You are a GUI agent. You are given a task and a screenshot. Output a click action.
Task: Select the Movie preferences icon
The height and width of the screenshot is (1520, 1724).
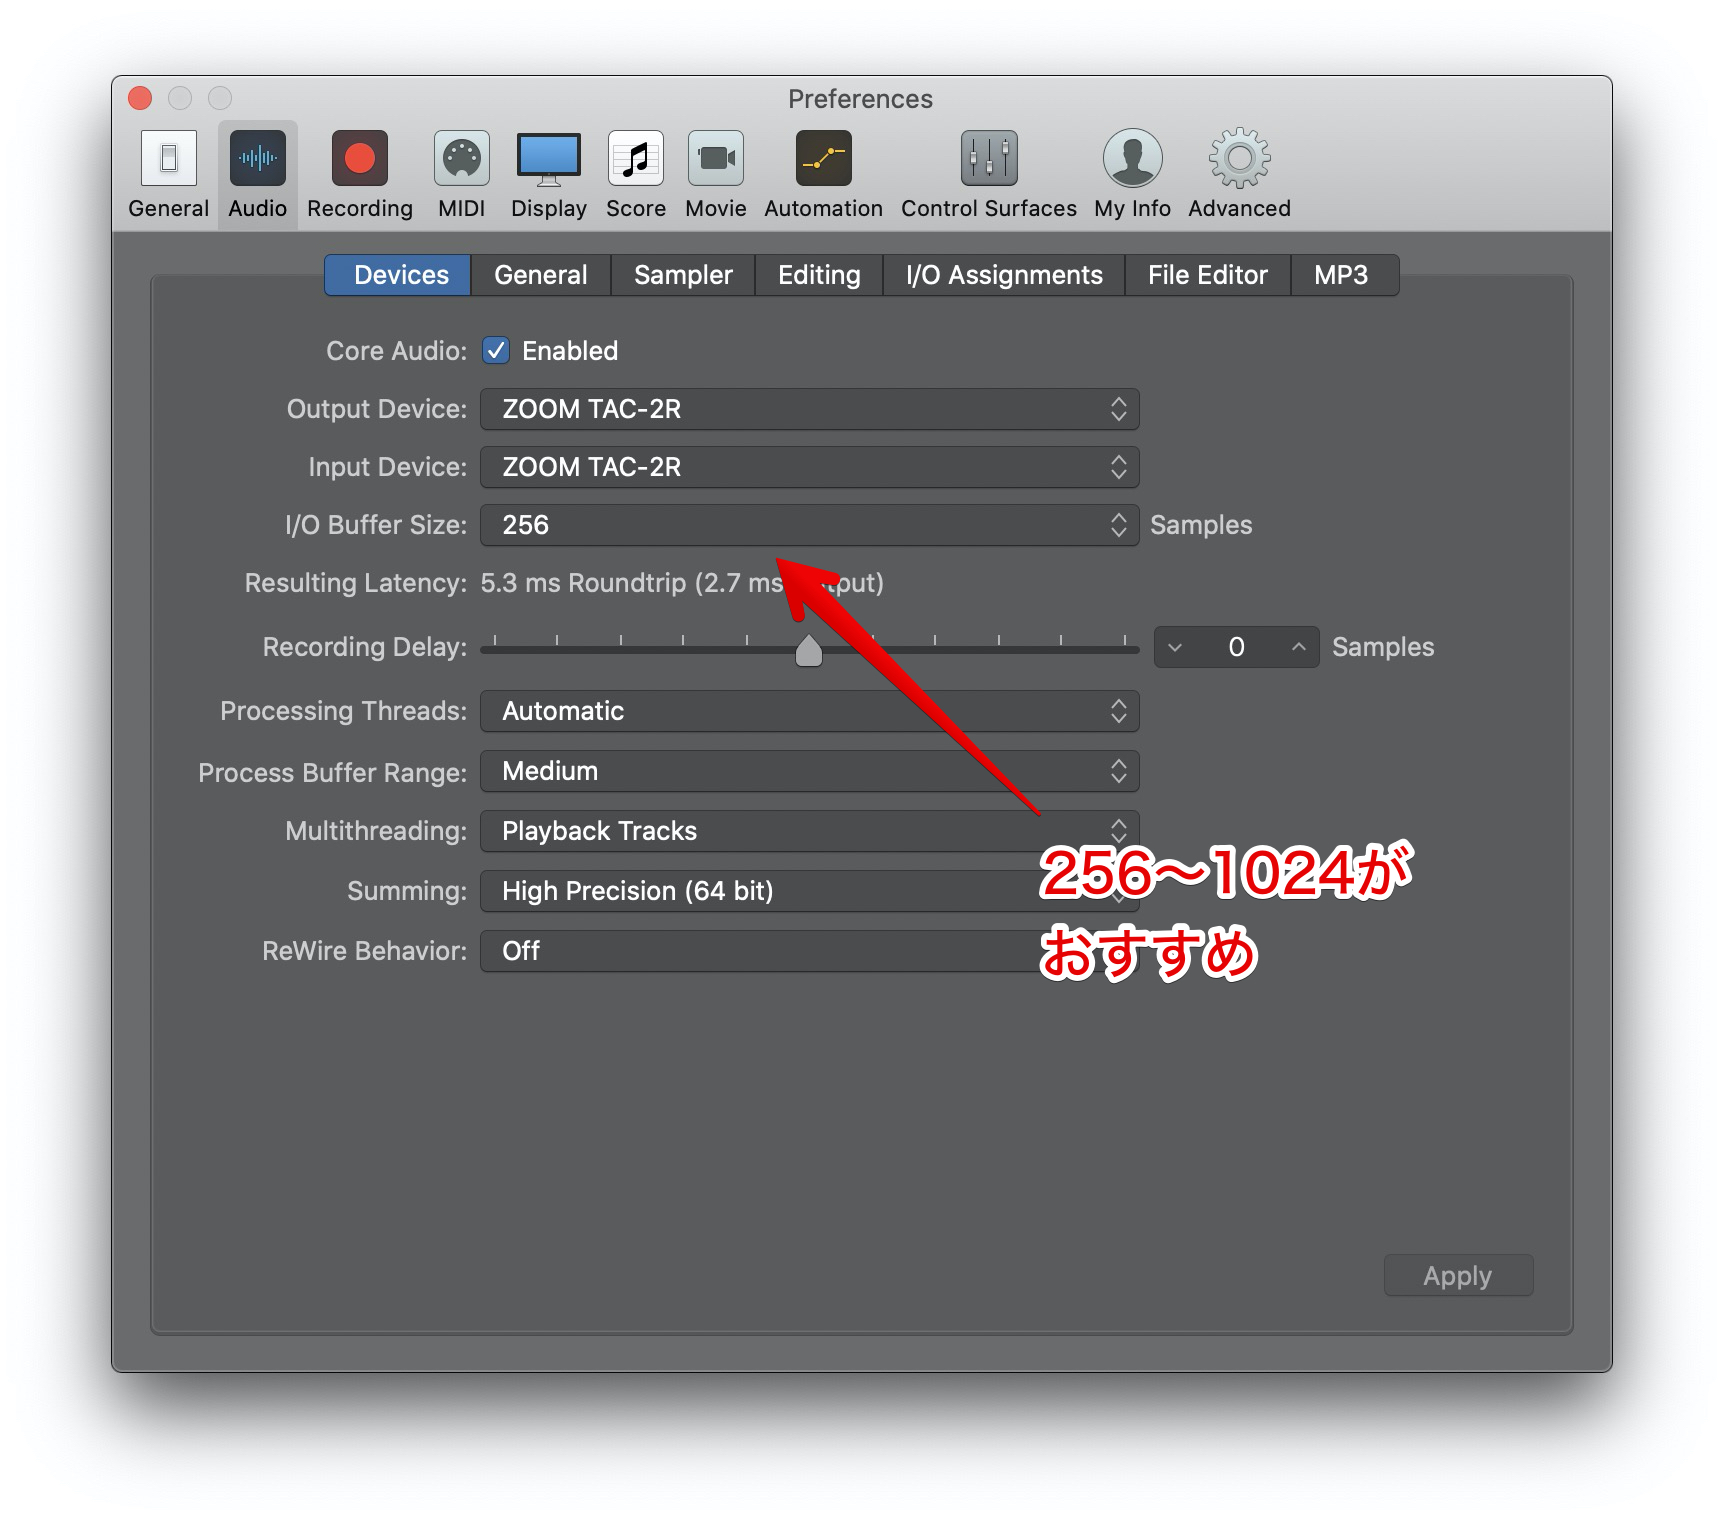pyautogui.click(x=715, y=160)
